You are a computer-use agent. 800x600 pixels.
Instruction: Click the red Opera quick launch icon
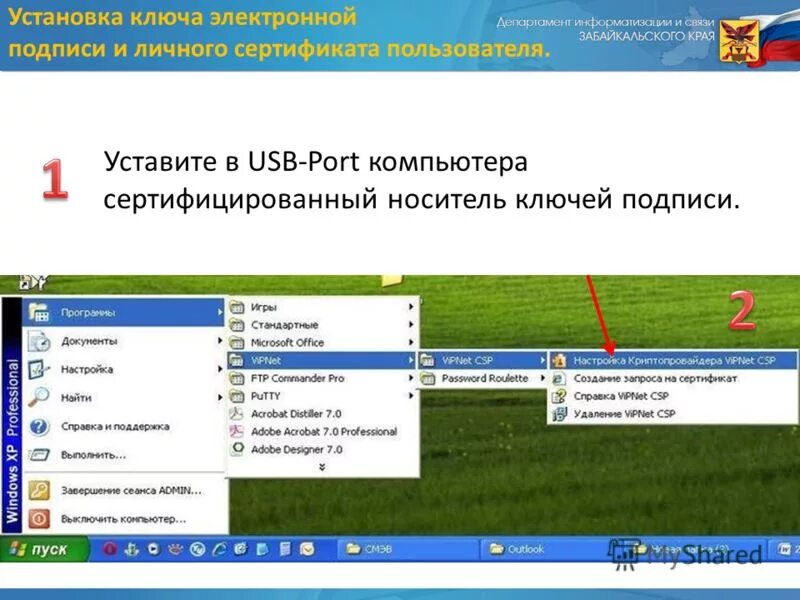tap(110, 549)
